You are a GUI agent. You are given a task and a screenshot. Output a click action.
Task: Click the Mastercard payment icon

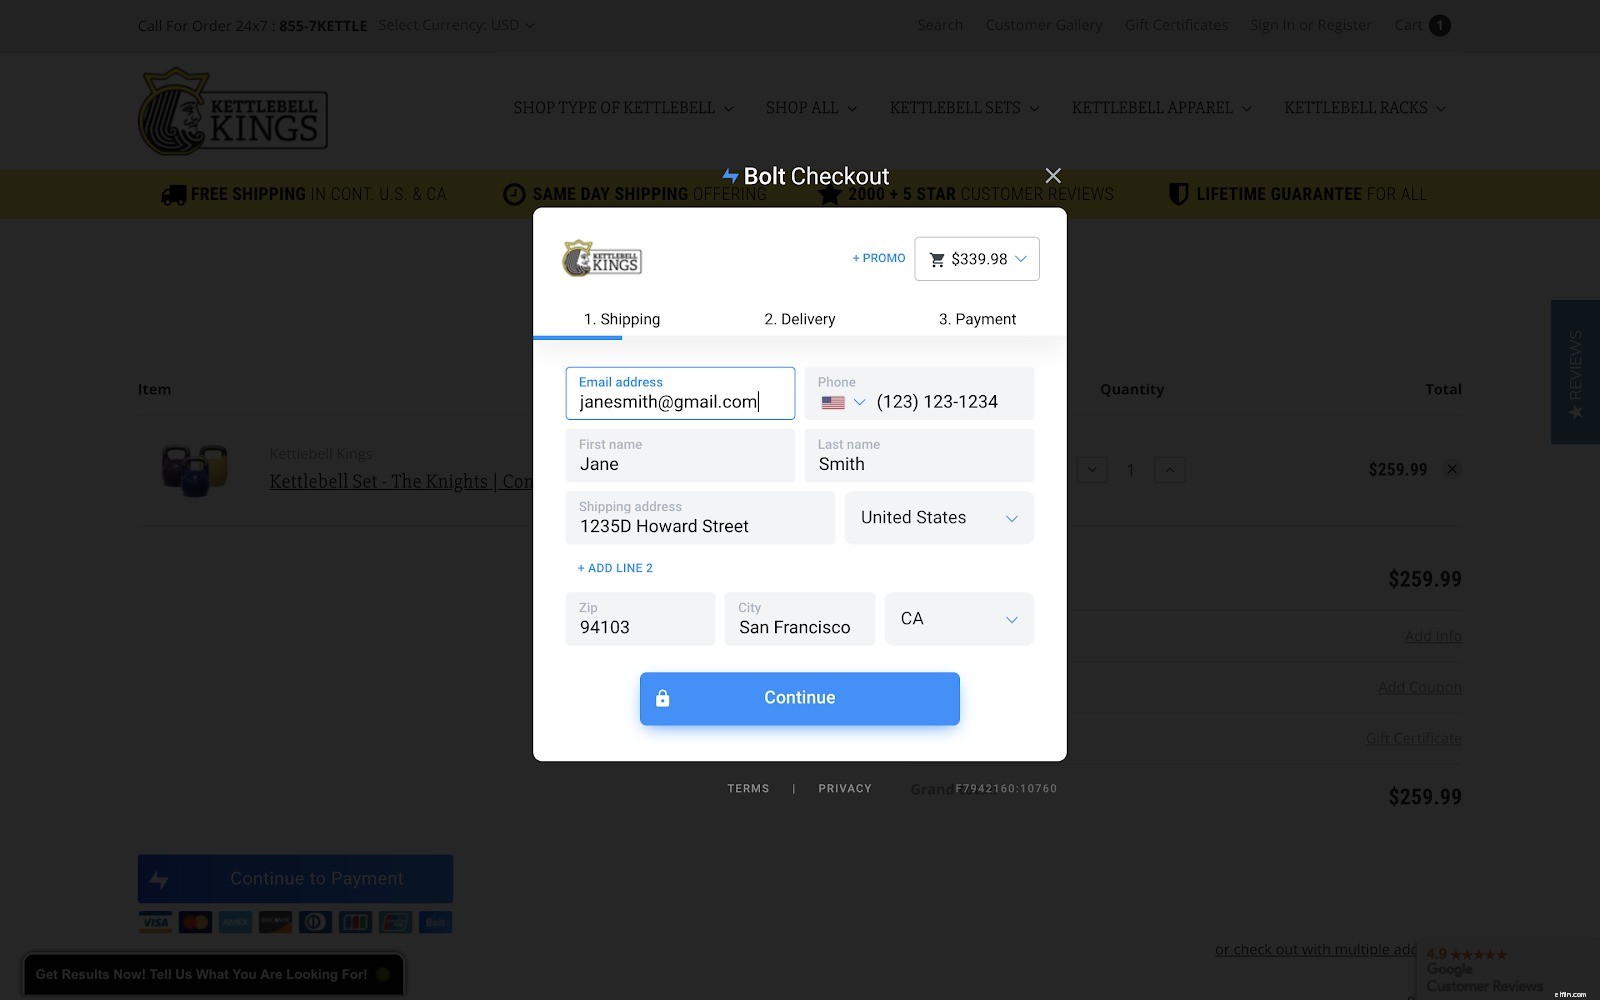(x=195, y=922)
